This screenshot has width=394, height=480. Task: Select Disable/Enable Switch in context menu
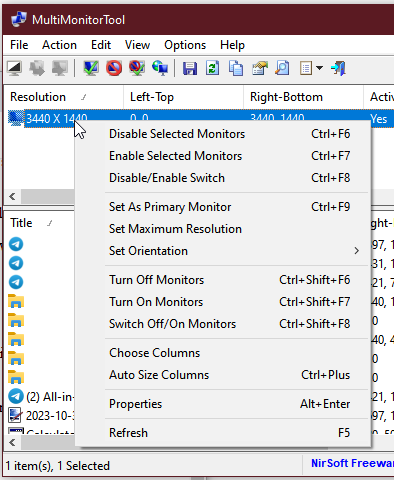click(x=223, y=178)
